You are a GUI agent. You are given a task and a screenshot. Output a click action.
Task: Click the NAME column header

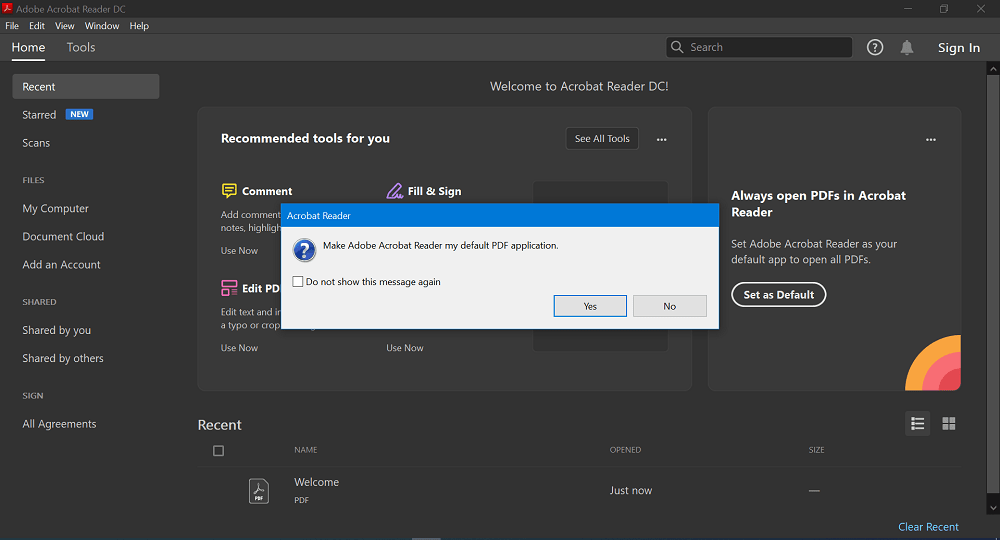(x=305, y=449)
